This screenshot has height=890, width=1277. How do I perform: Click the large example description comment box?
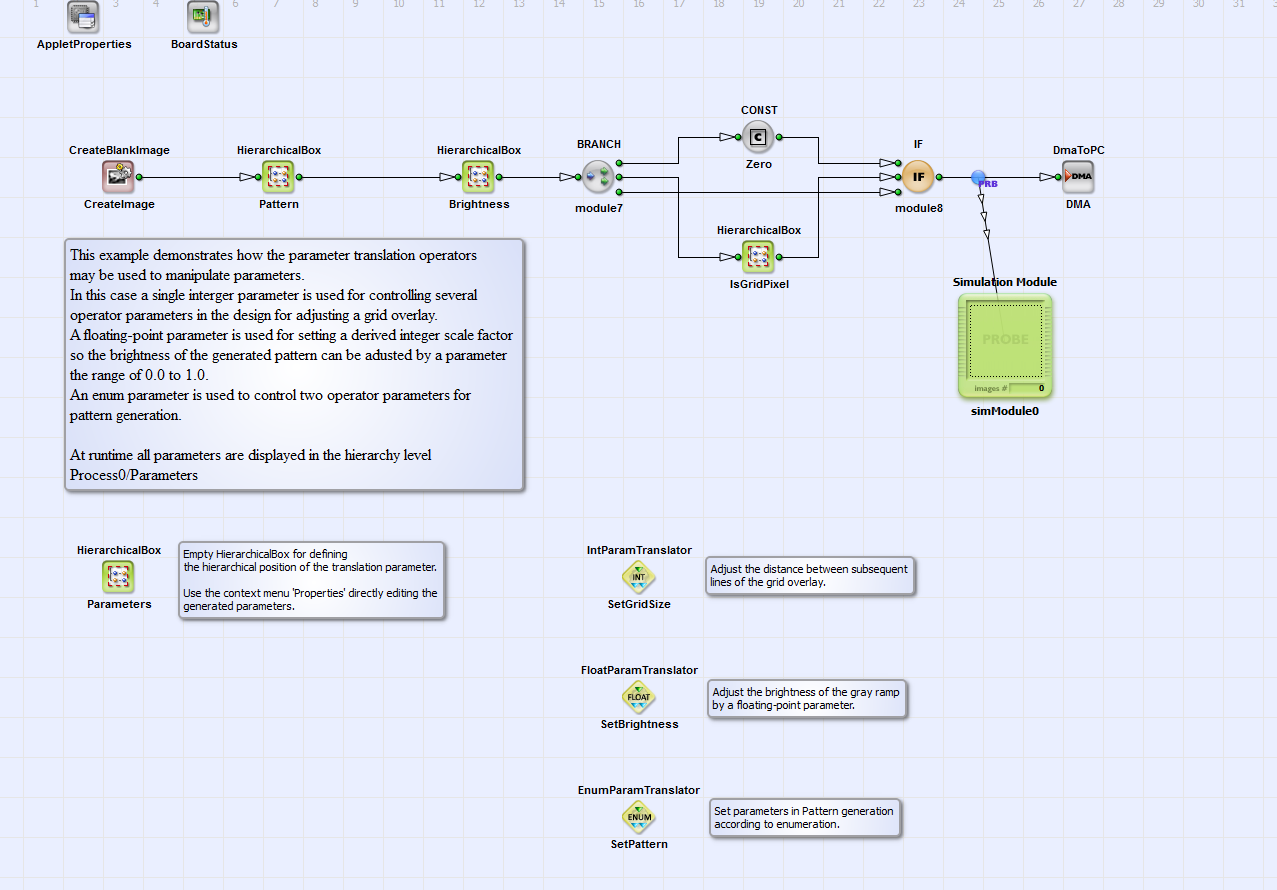(294, 364)
